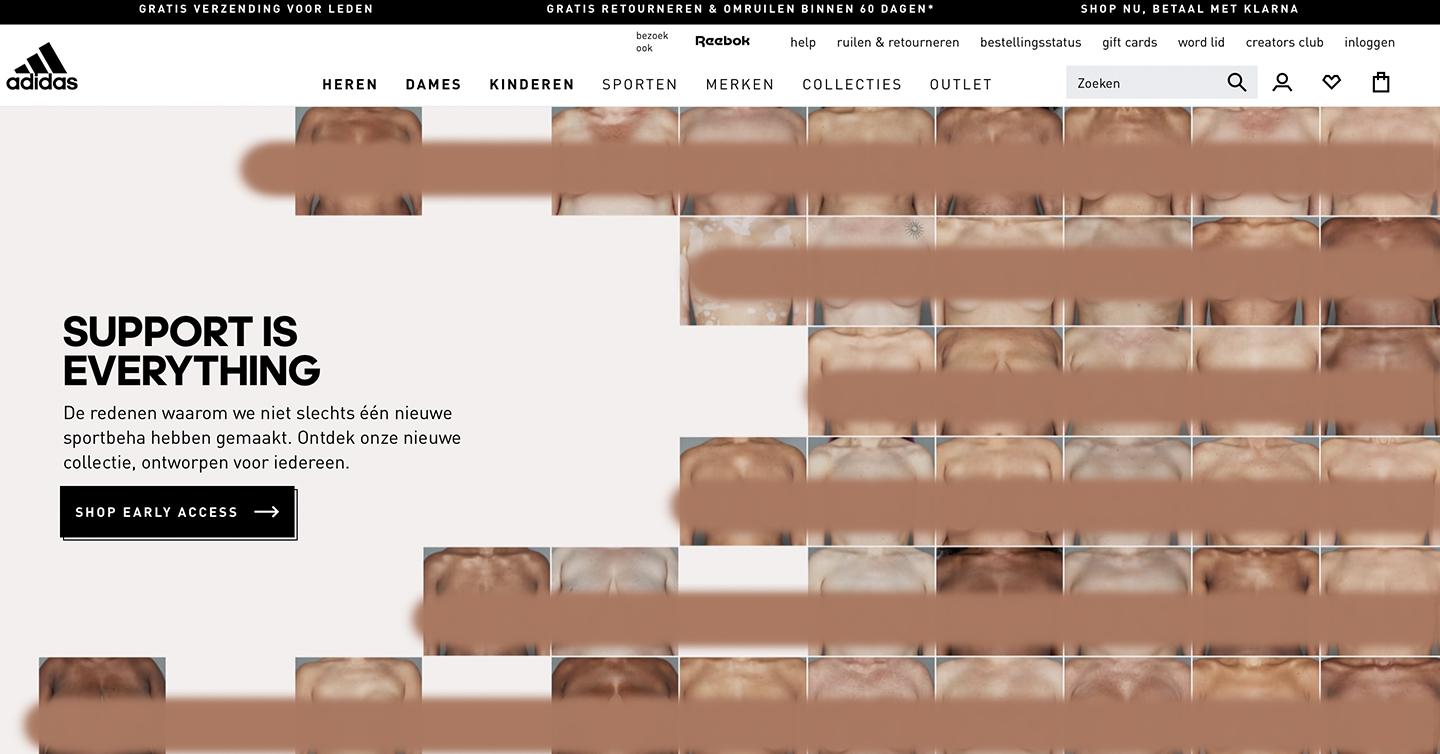Open the creators club link
The height and width of the screenshot is (754, 1440).
1284,42
